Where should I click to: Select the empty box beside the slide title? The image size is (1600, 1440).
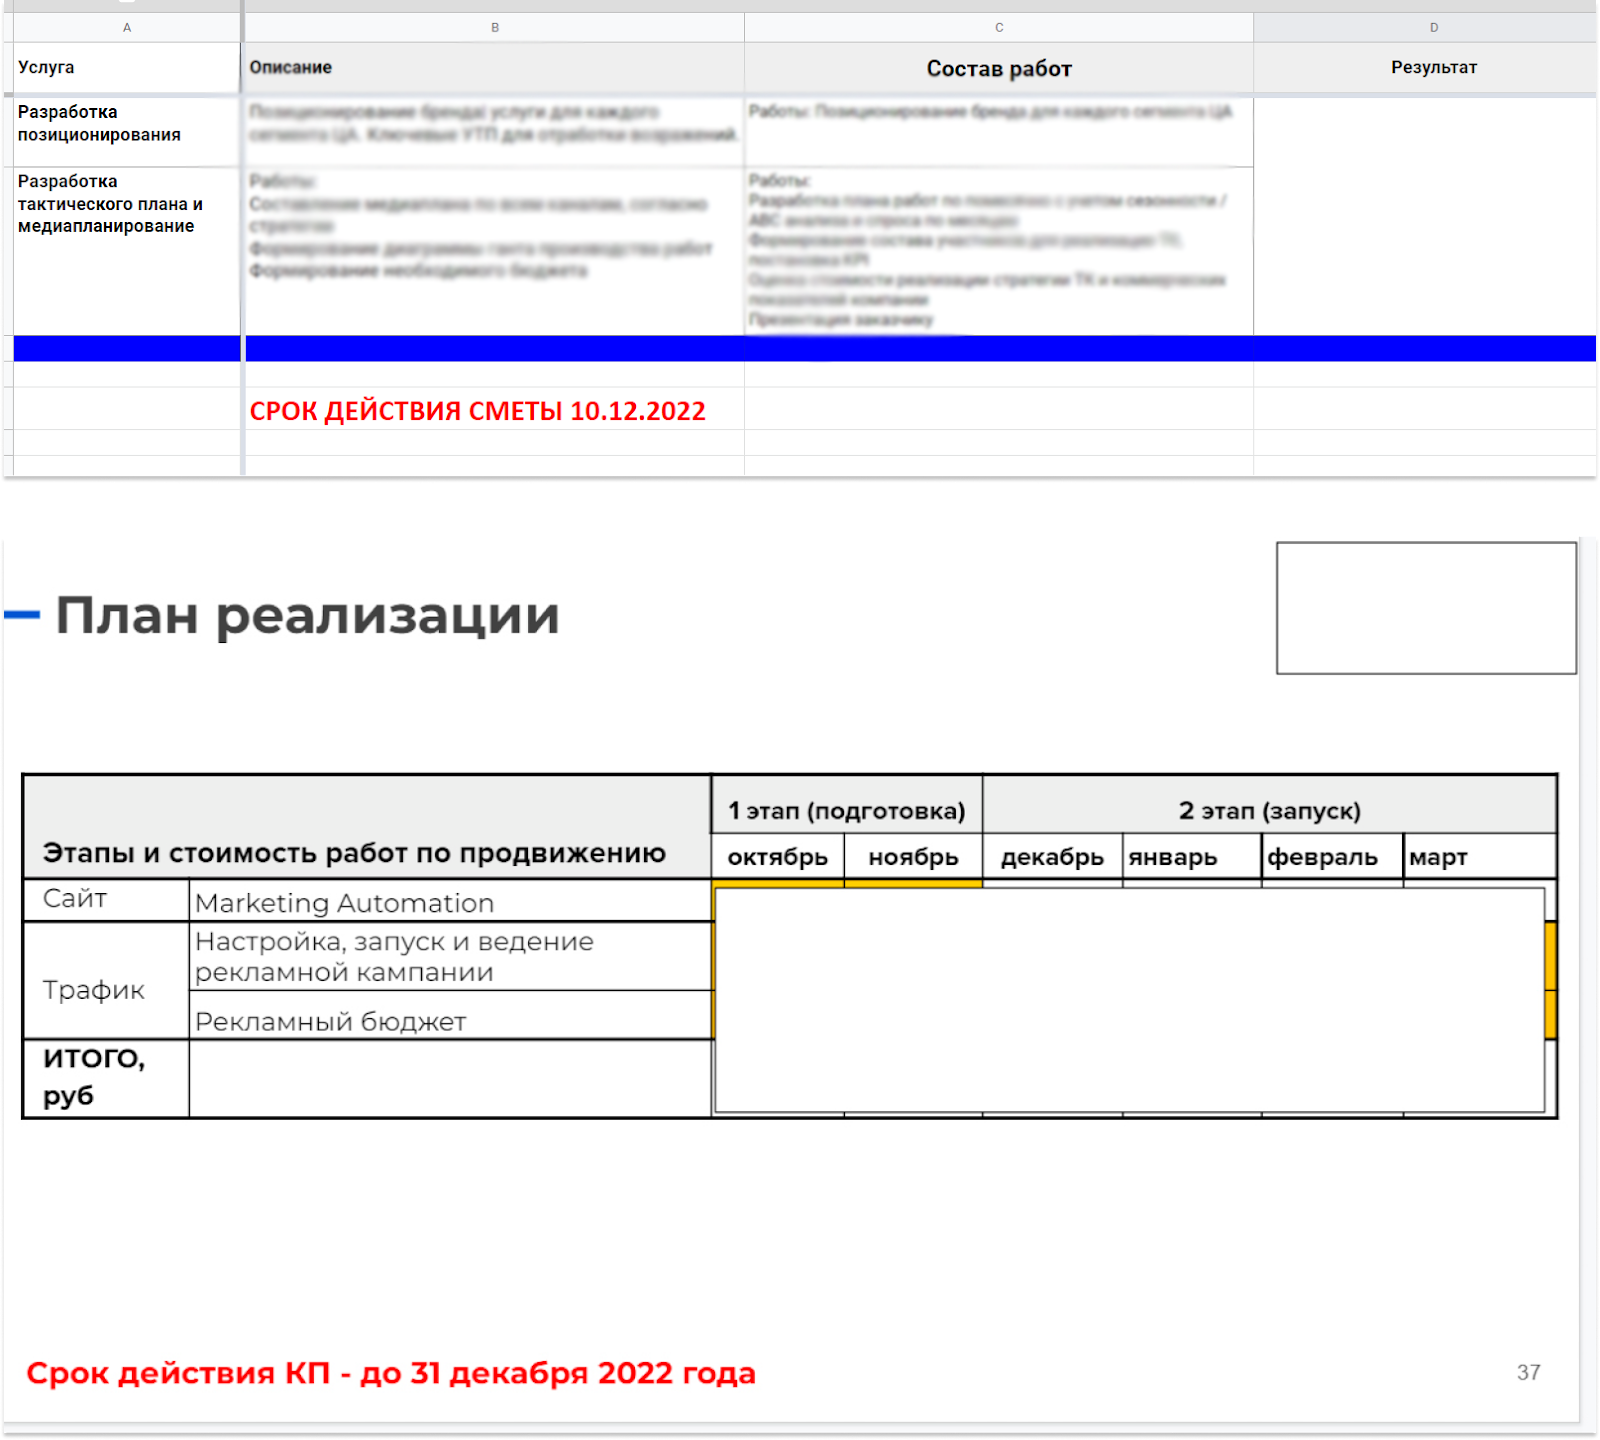(x=1426, y=608)
